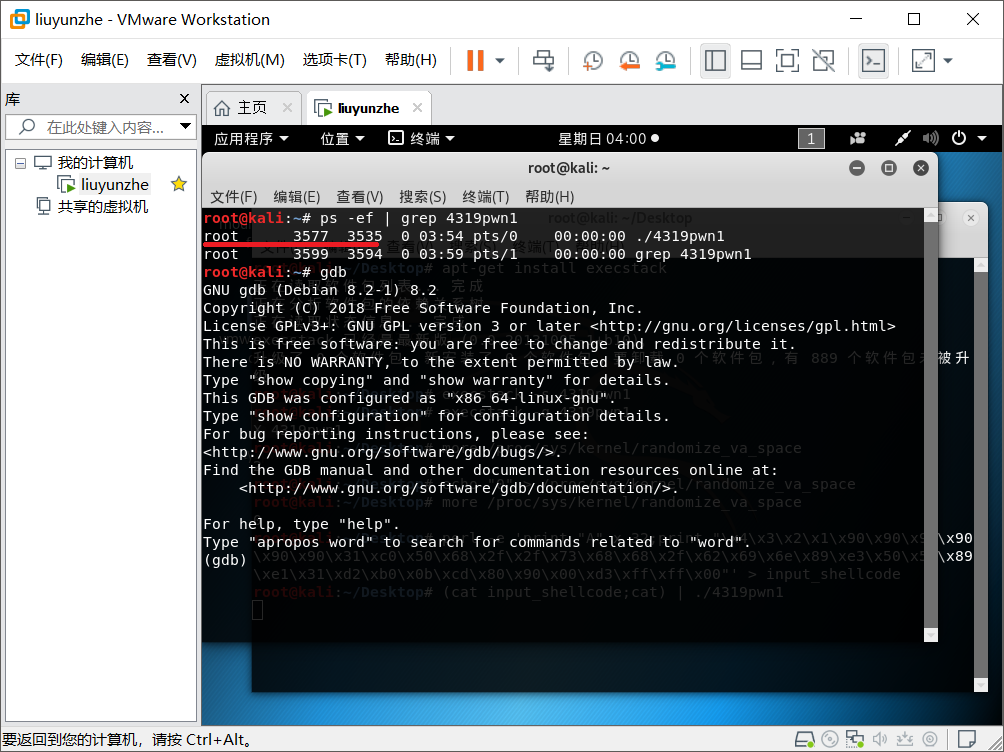The height and width of the screenshot is (752, 1004).
Task: Click the background terminal scroll-down arrow
Action: (x=980, y=685)
